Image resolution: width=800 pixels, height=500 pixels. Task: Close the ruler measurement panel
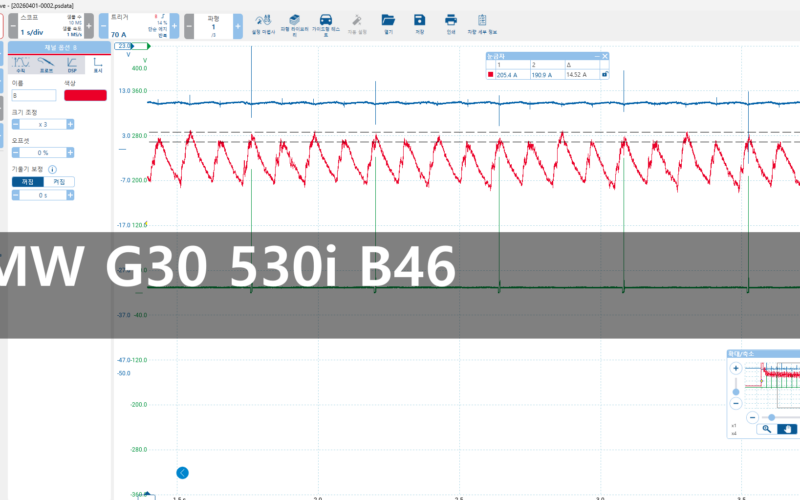[x=604, y=56]
